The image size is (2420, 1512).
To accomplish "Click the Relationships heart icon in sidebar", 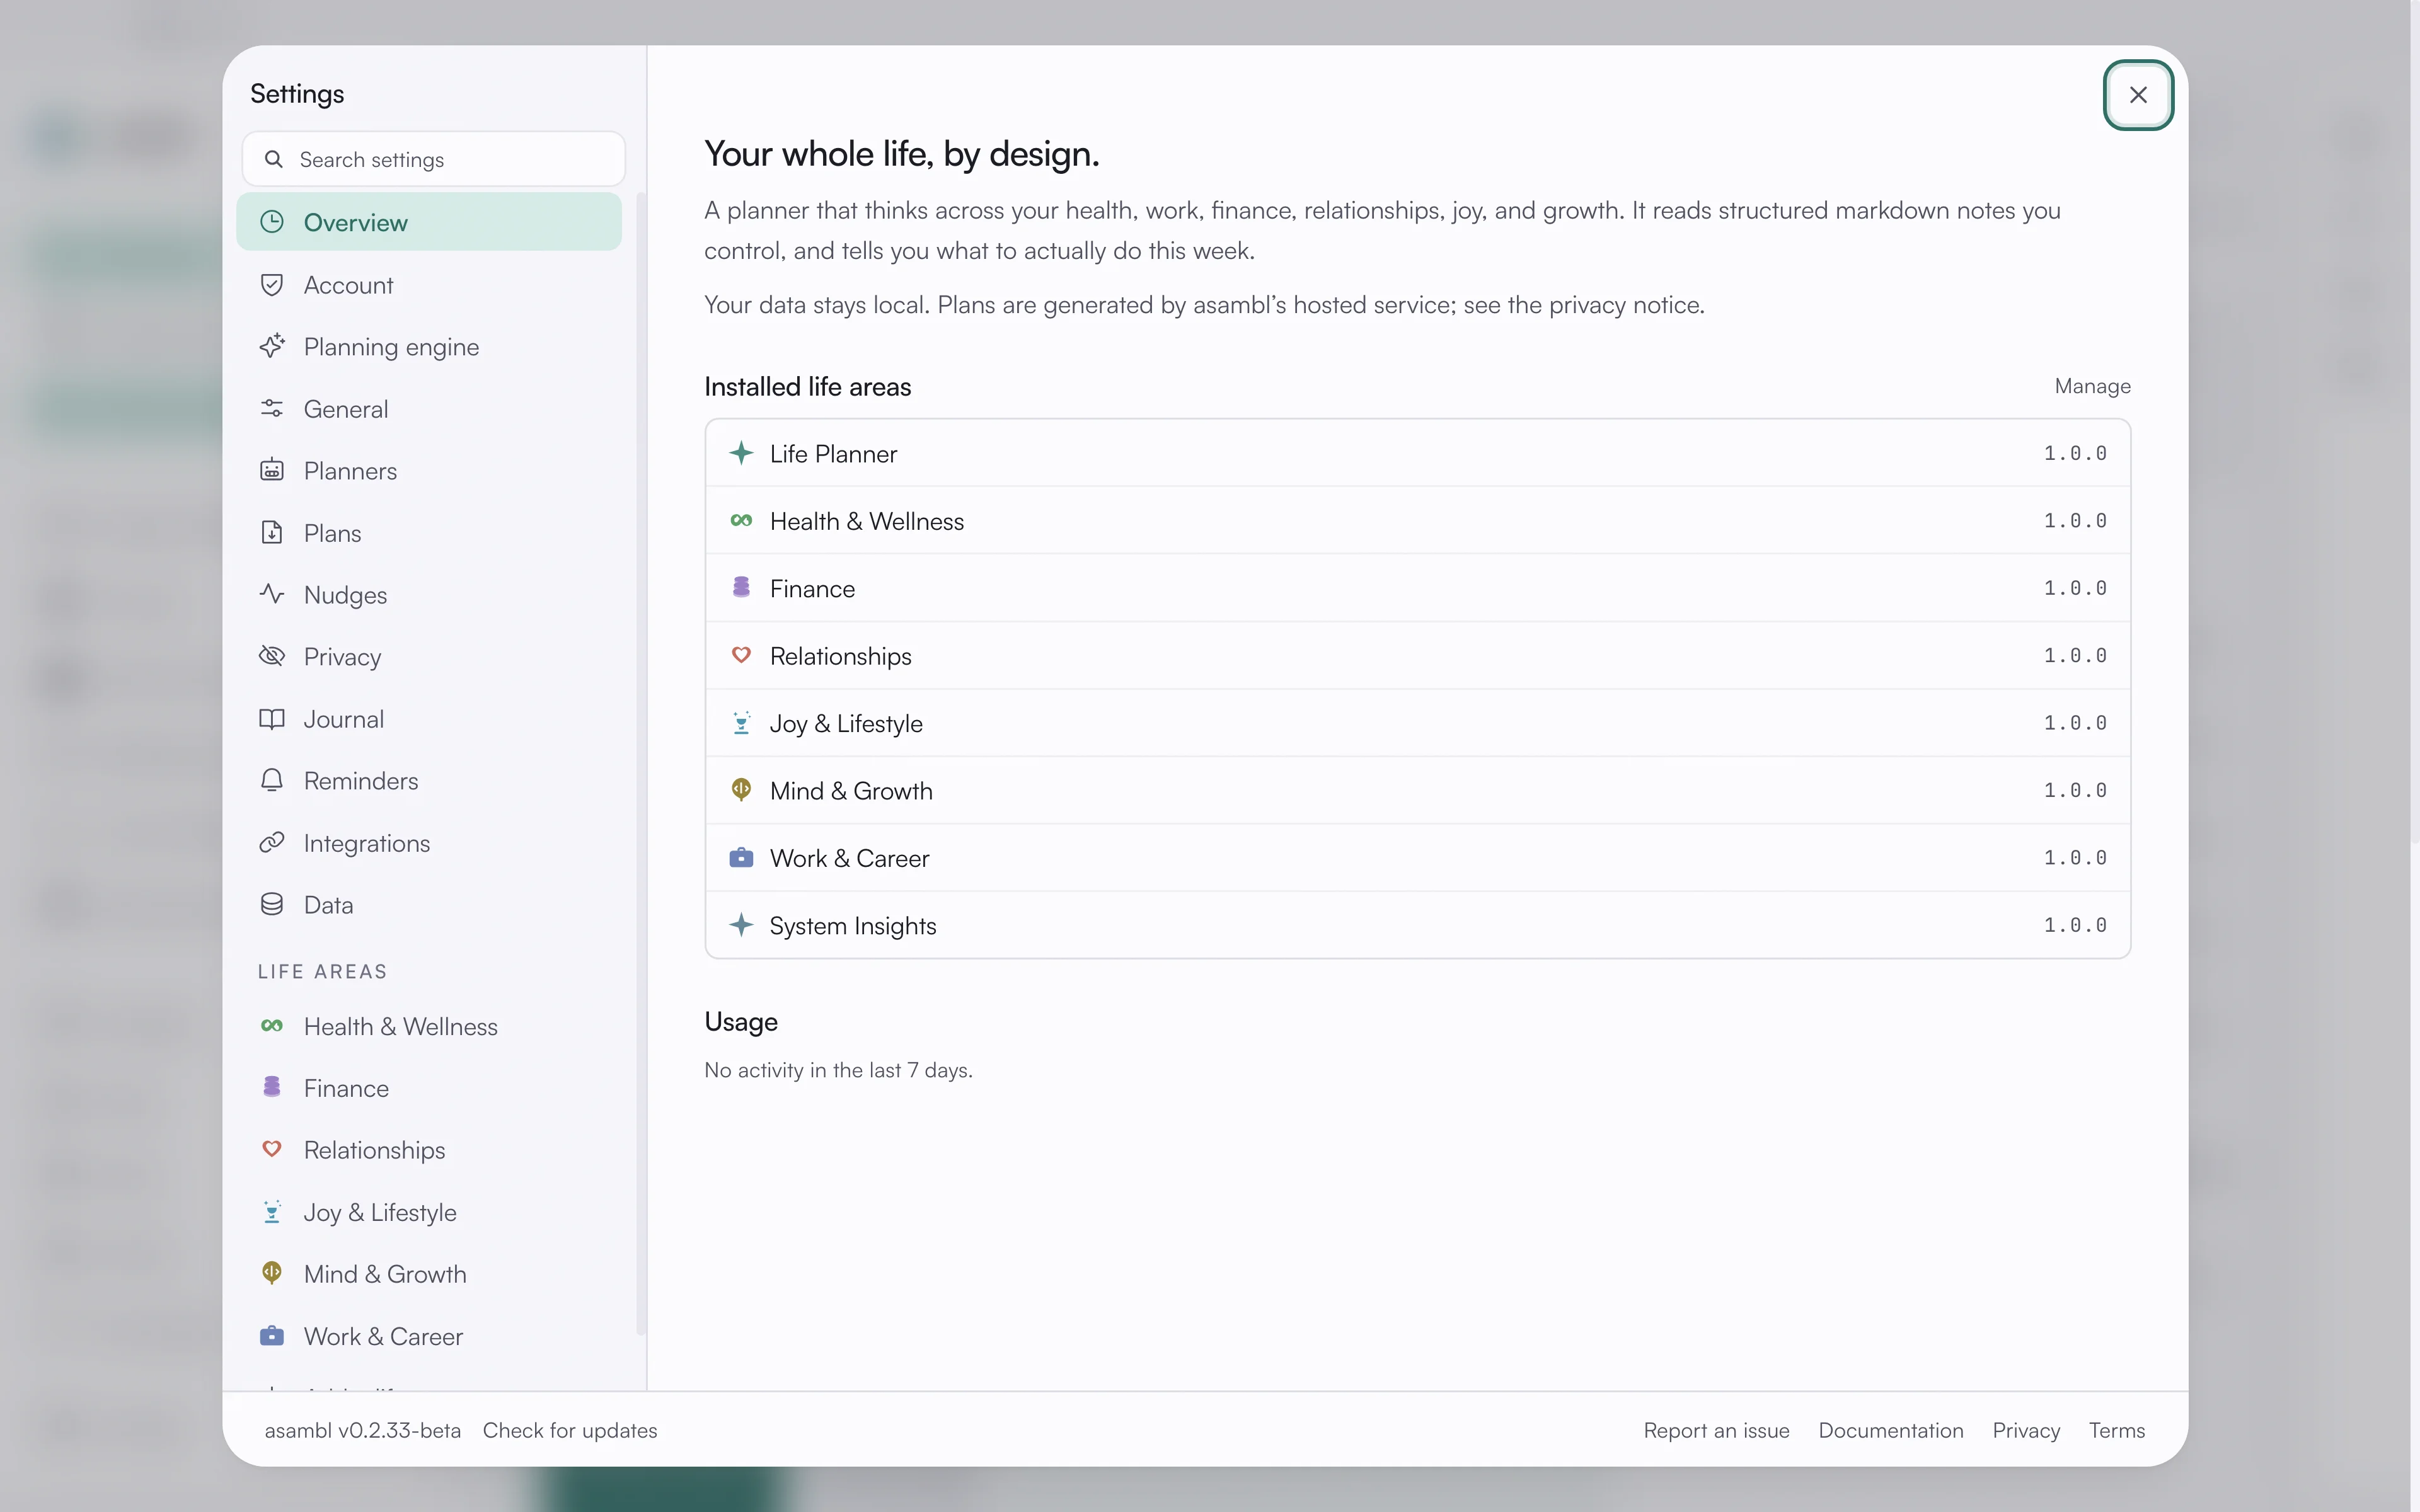I will 272,1149.
